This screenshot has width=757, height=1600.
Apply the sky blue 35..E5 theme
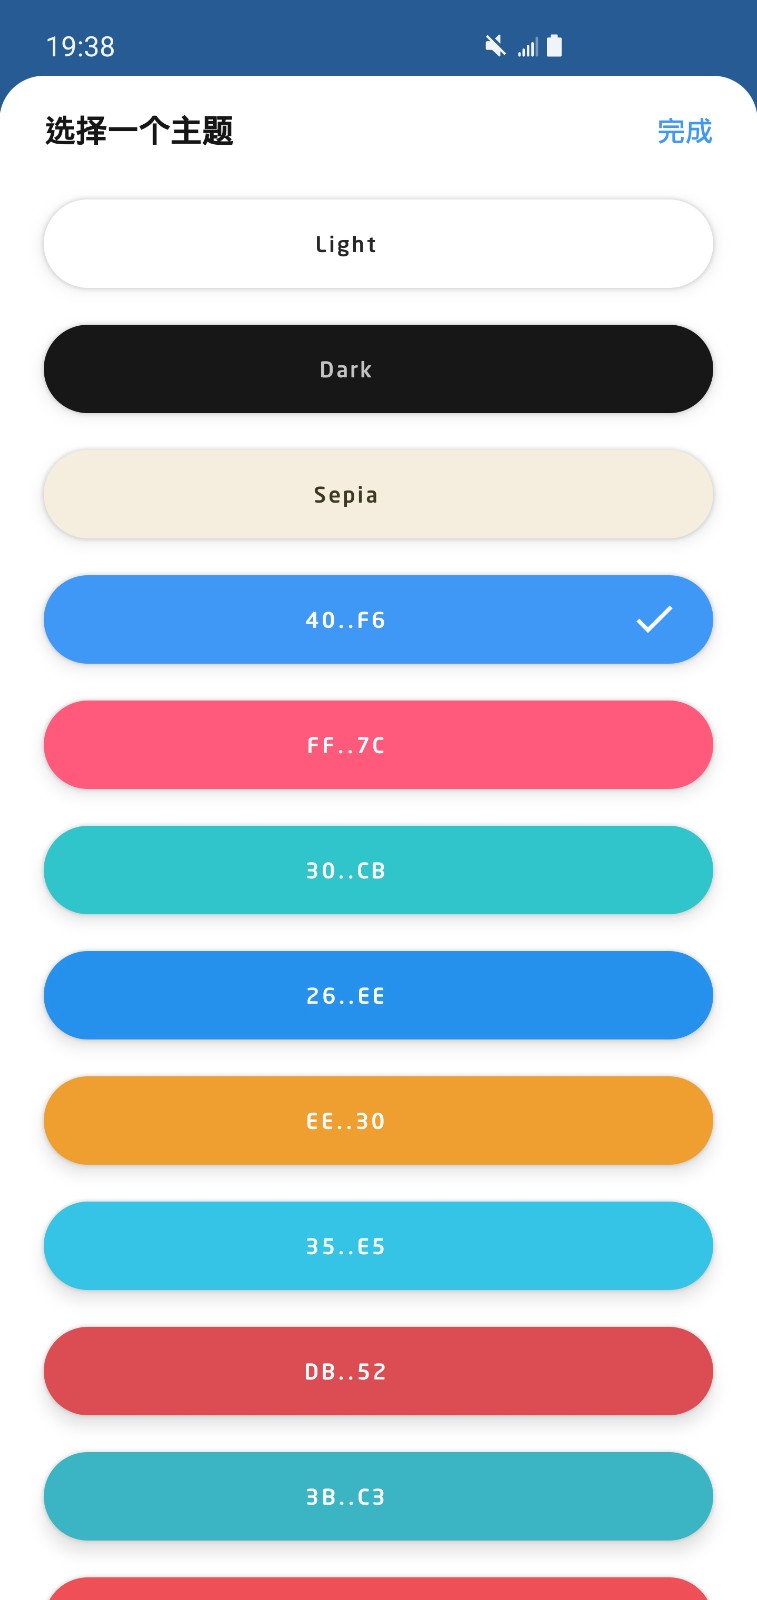[378, 1246]
